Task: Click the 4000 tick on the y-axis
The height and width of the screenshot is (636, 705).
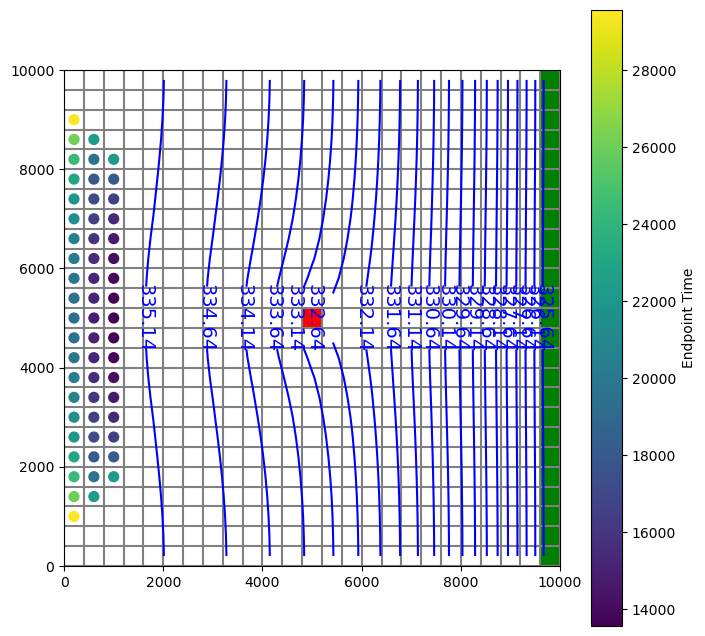Action: click(x=36, y=368)
